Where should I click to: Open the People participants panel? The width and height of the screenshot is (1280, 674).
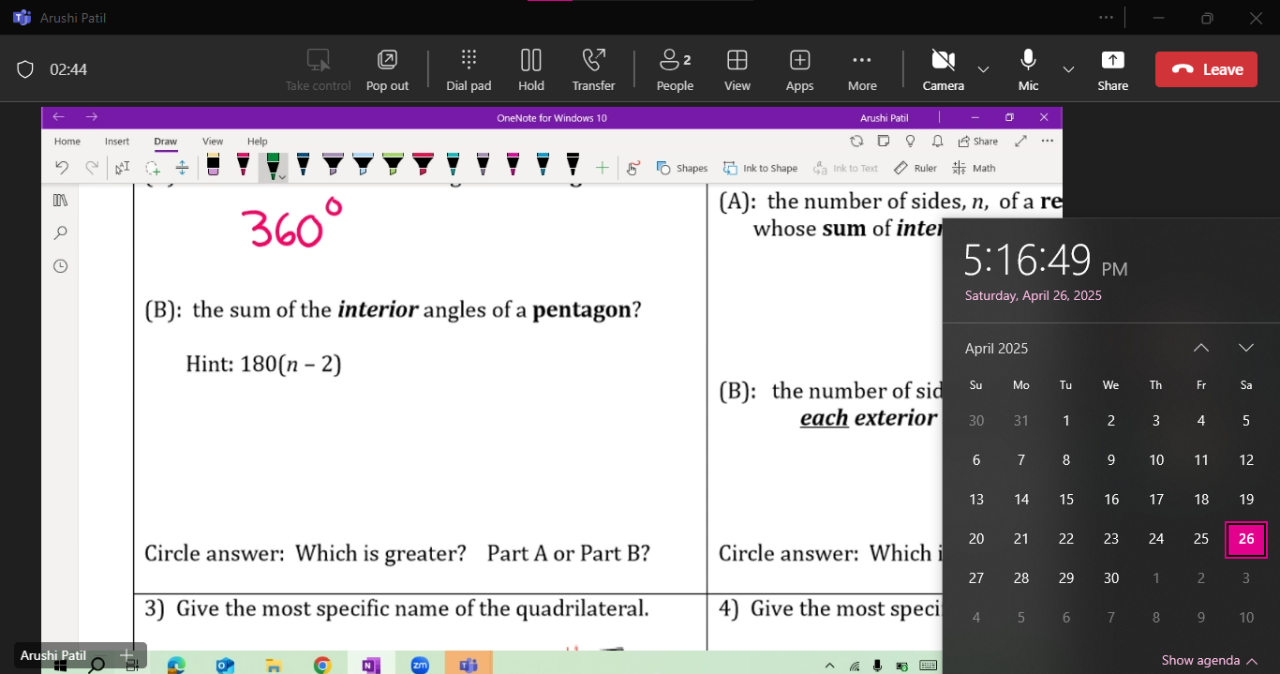675,69
